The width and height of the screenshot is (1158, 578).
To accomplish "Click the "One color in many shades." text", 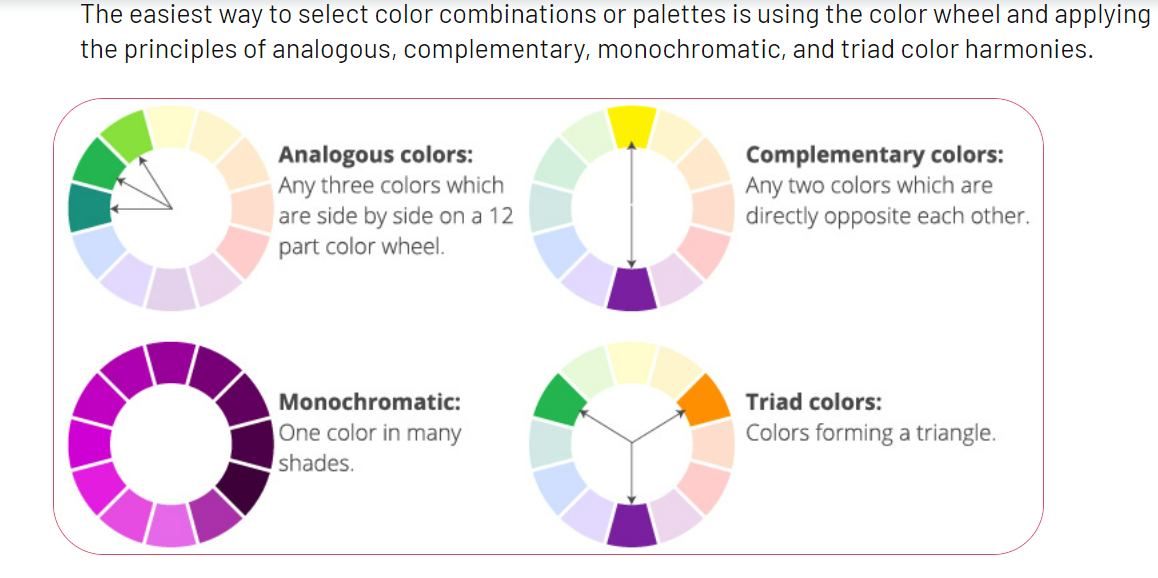I will 369,448.
